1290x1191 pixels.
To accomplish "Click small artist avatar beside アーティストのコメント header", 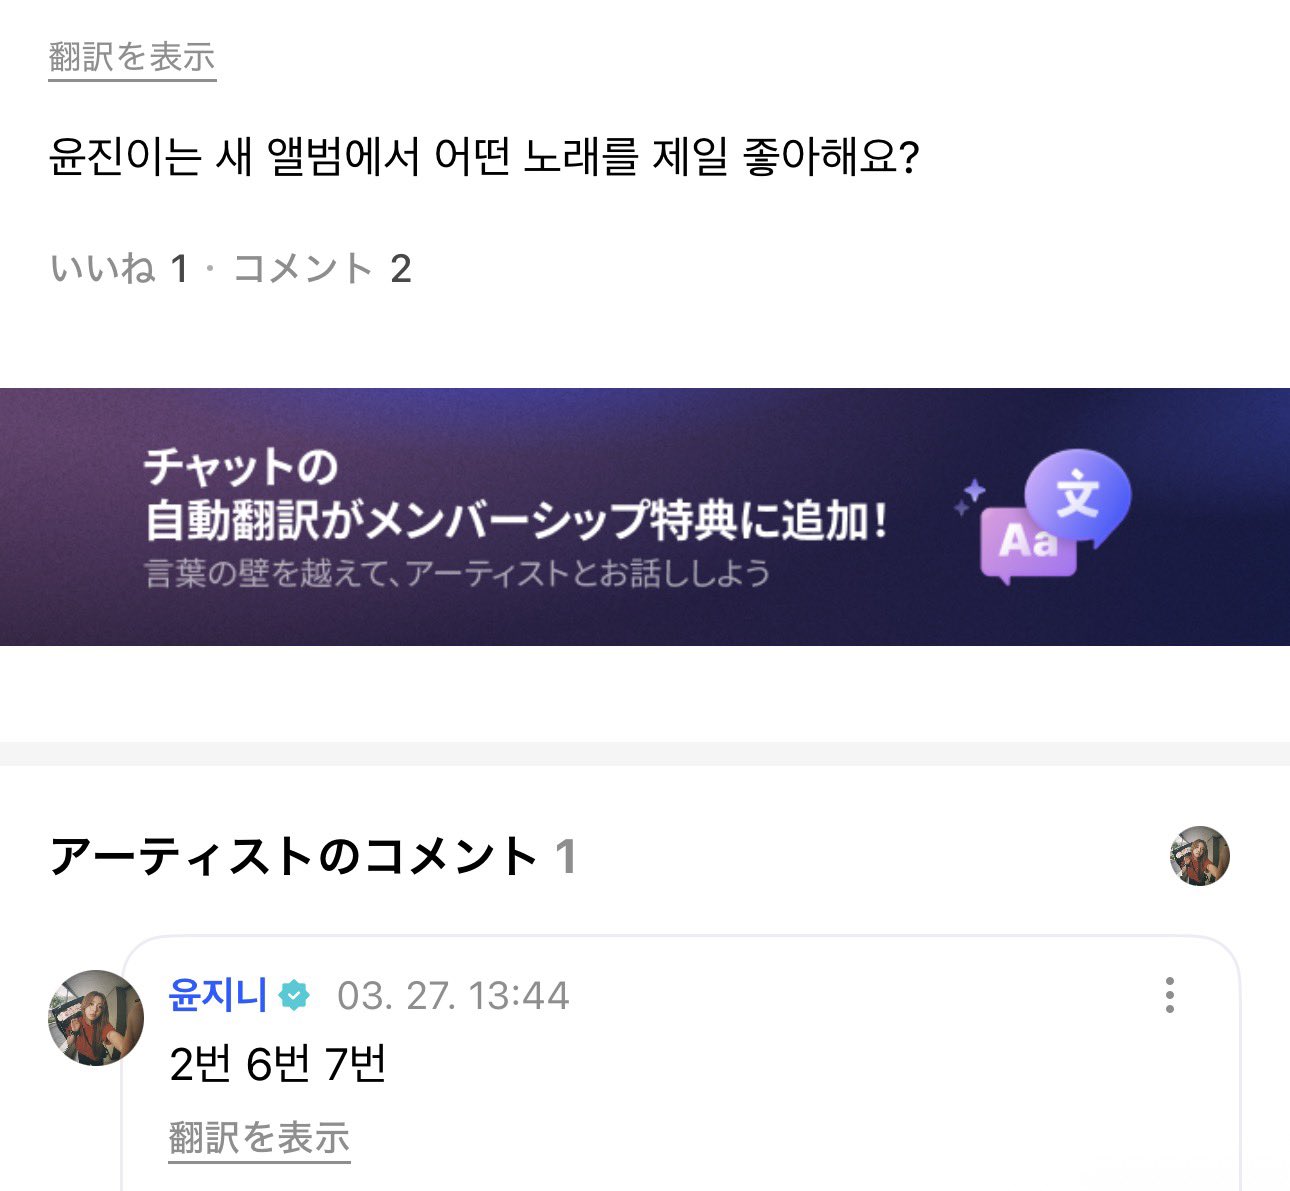I will (x=1199, y=856).
